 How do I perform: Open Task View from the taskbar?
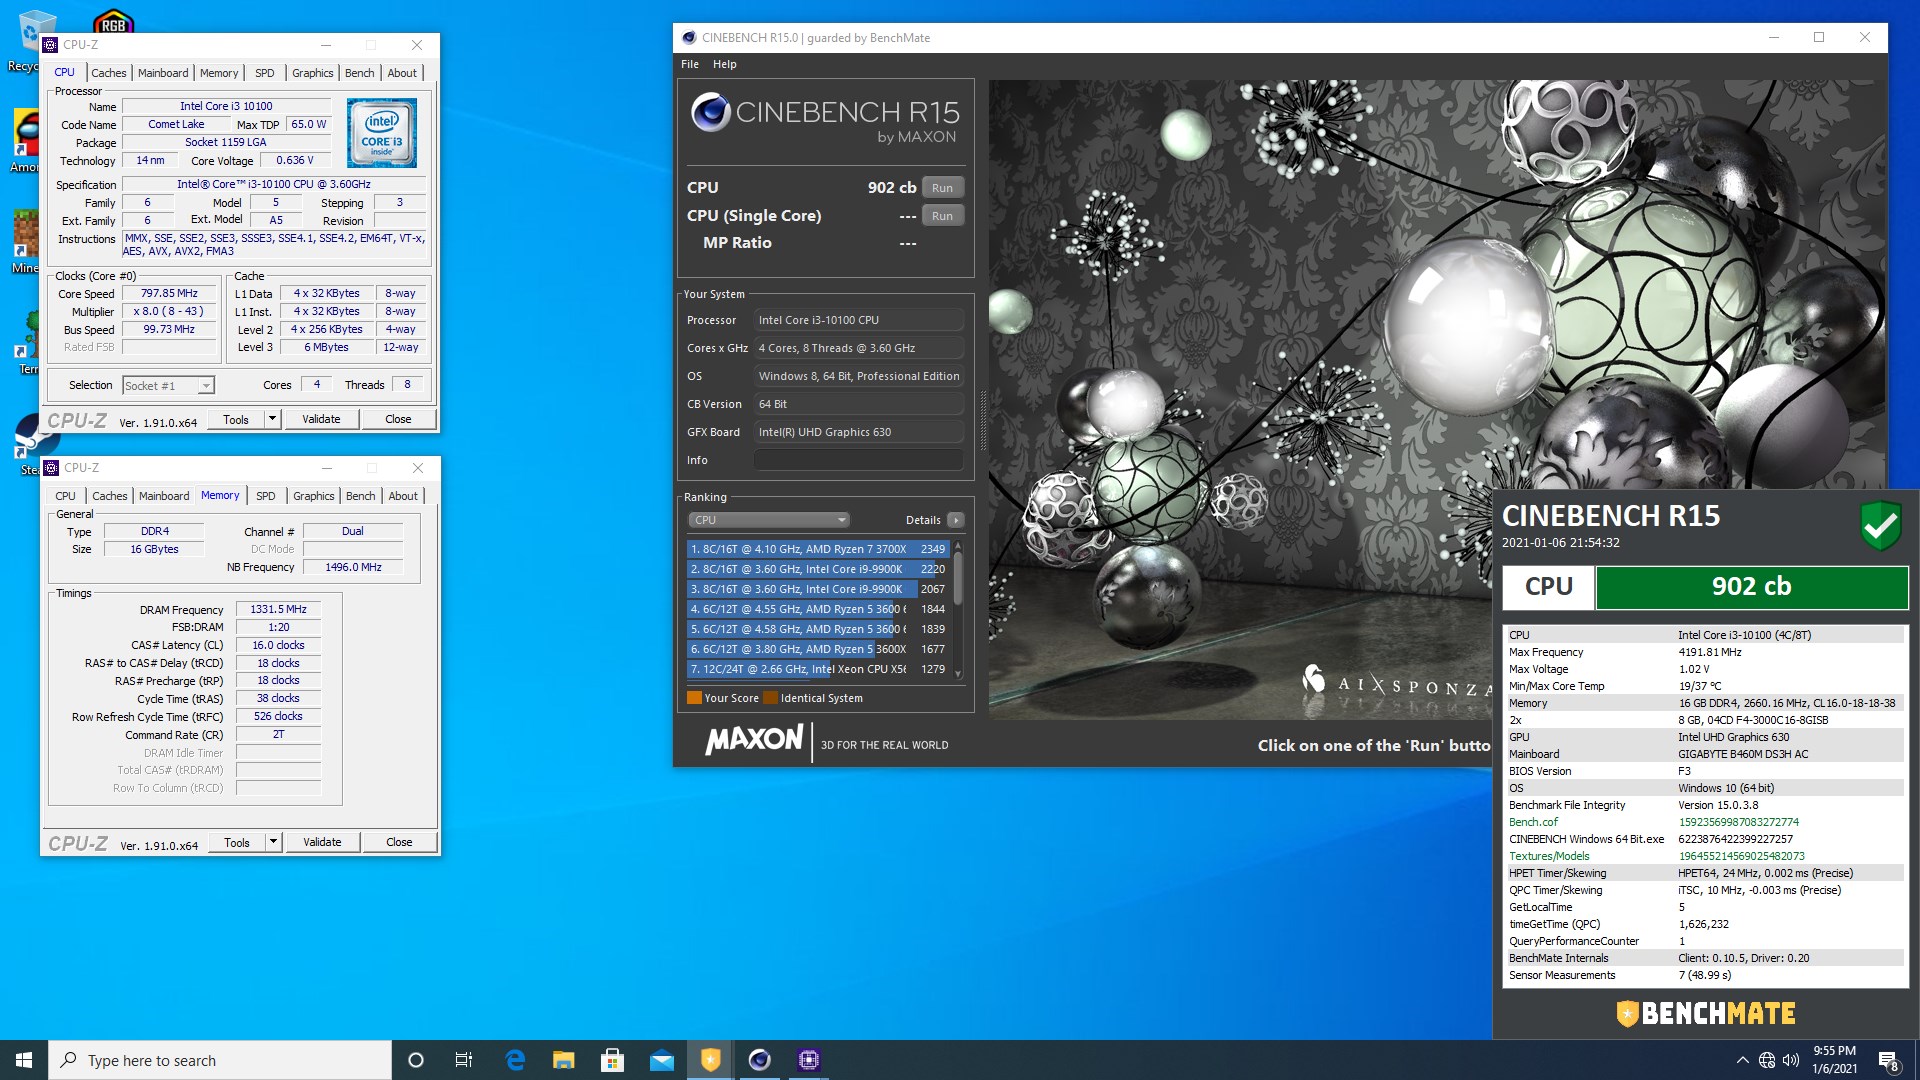464,1060
